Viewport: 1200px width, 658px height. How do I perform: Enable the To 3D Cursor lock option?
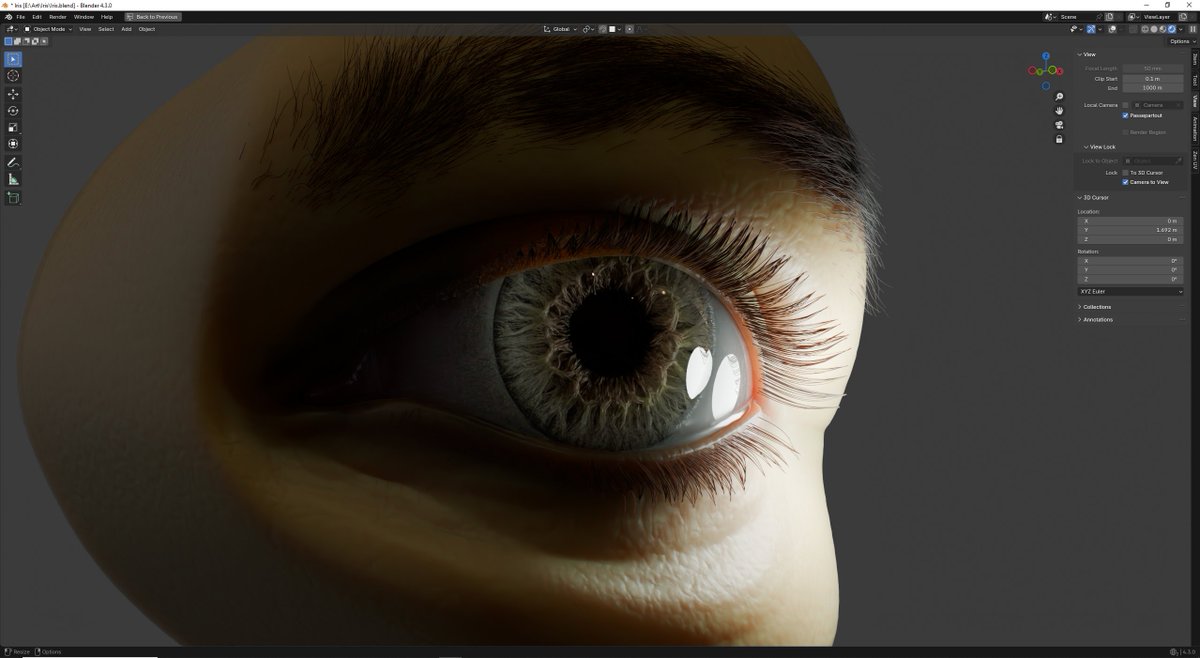click(1126, 172)
